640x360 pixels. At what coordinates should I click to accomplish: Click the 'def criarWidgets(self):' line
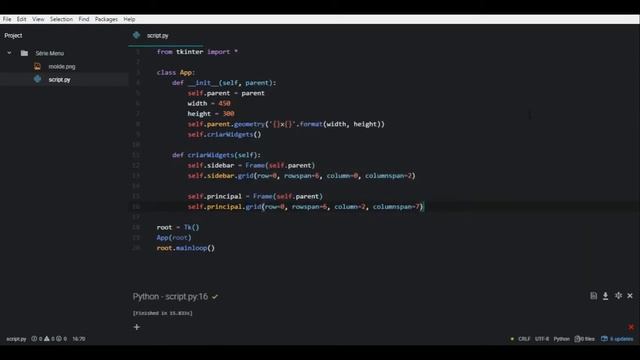tap(216, 155)
